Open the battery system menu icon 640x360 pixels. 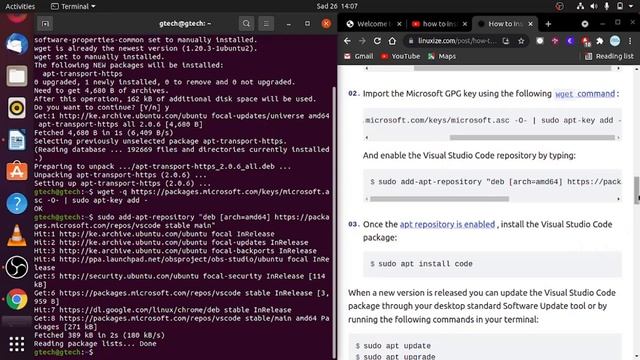click(x=620, y=6)
